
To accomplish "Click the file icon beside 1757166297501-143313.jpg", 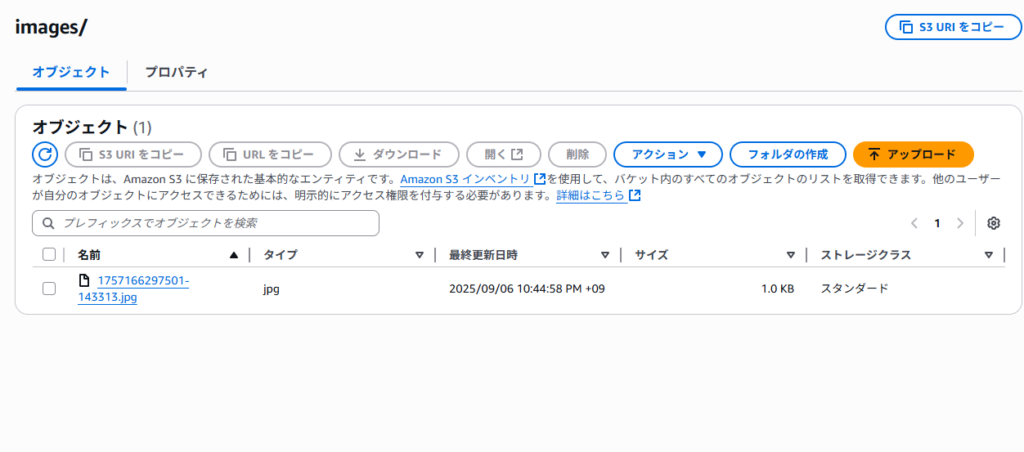I will [x=83, y=281].
